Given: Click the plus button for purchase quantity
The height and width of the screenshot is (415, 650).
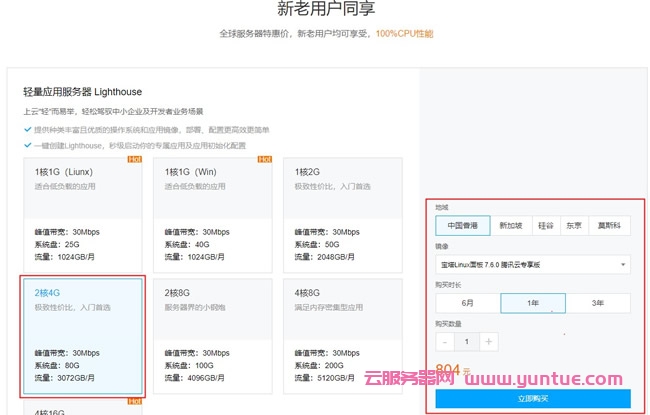Looking at the screenshot, I should (x=488, y=342).
